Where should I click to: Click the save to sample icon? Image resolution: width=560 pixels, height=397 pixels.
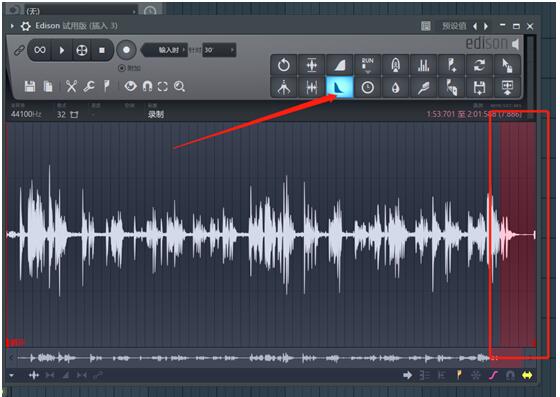click(479, 87)
